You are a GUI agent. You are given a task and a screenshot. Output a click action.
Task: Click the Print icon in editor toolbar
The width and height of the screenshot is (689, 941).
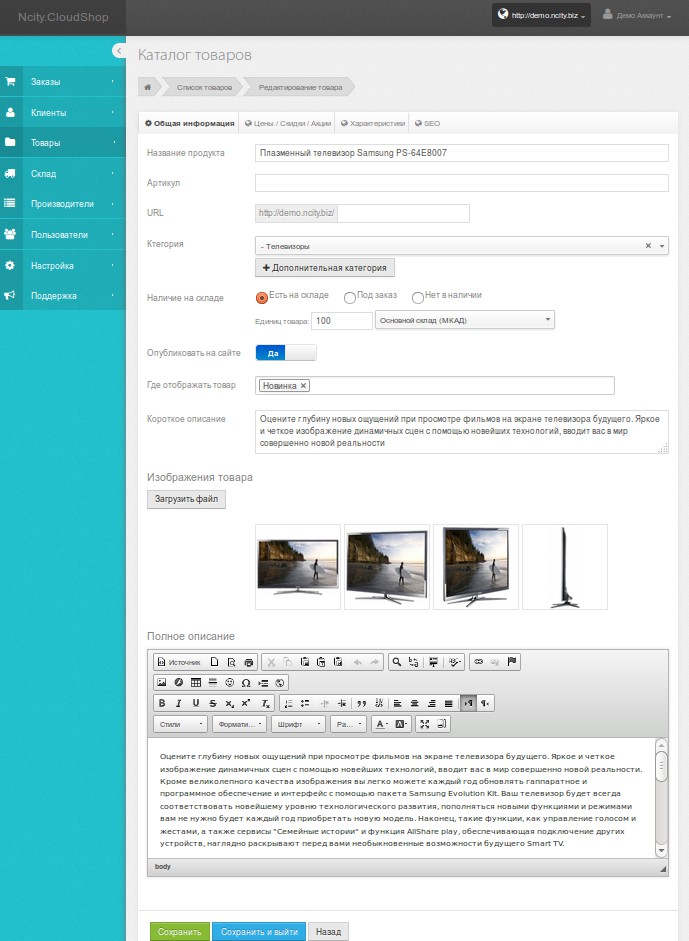click(248, 662)
